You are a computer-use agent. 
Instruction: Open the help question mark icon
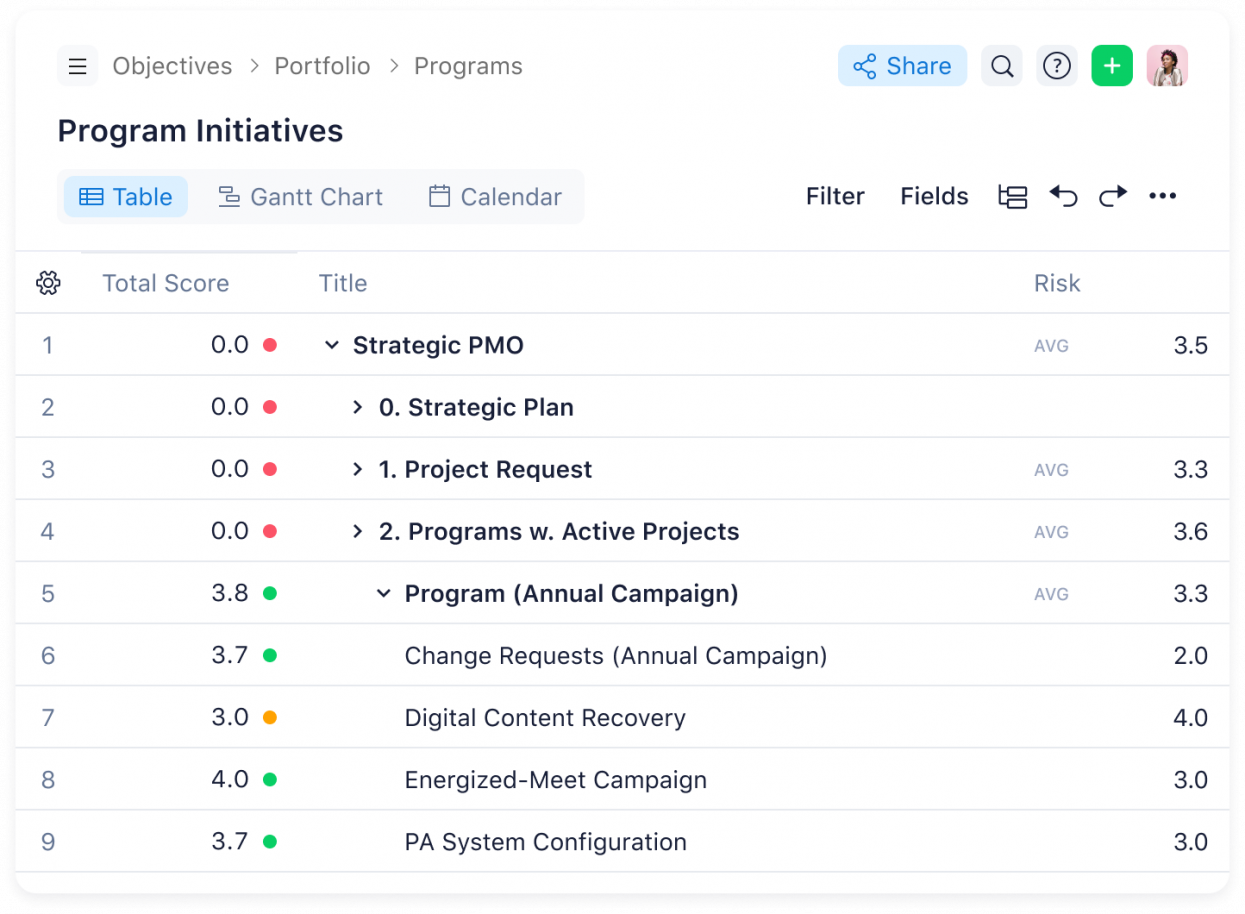[1056, 67]
